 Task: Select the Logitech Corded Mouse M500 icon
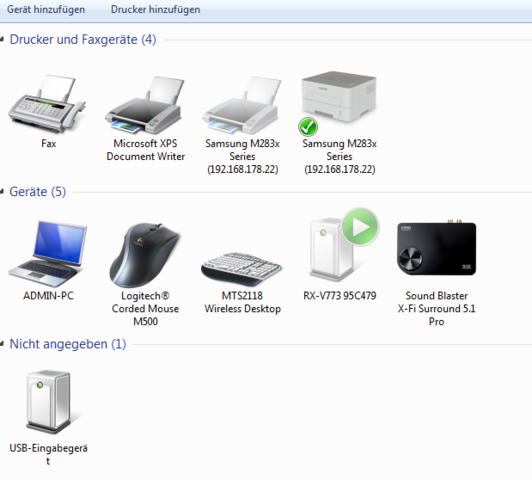point(145,255)
